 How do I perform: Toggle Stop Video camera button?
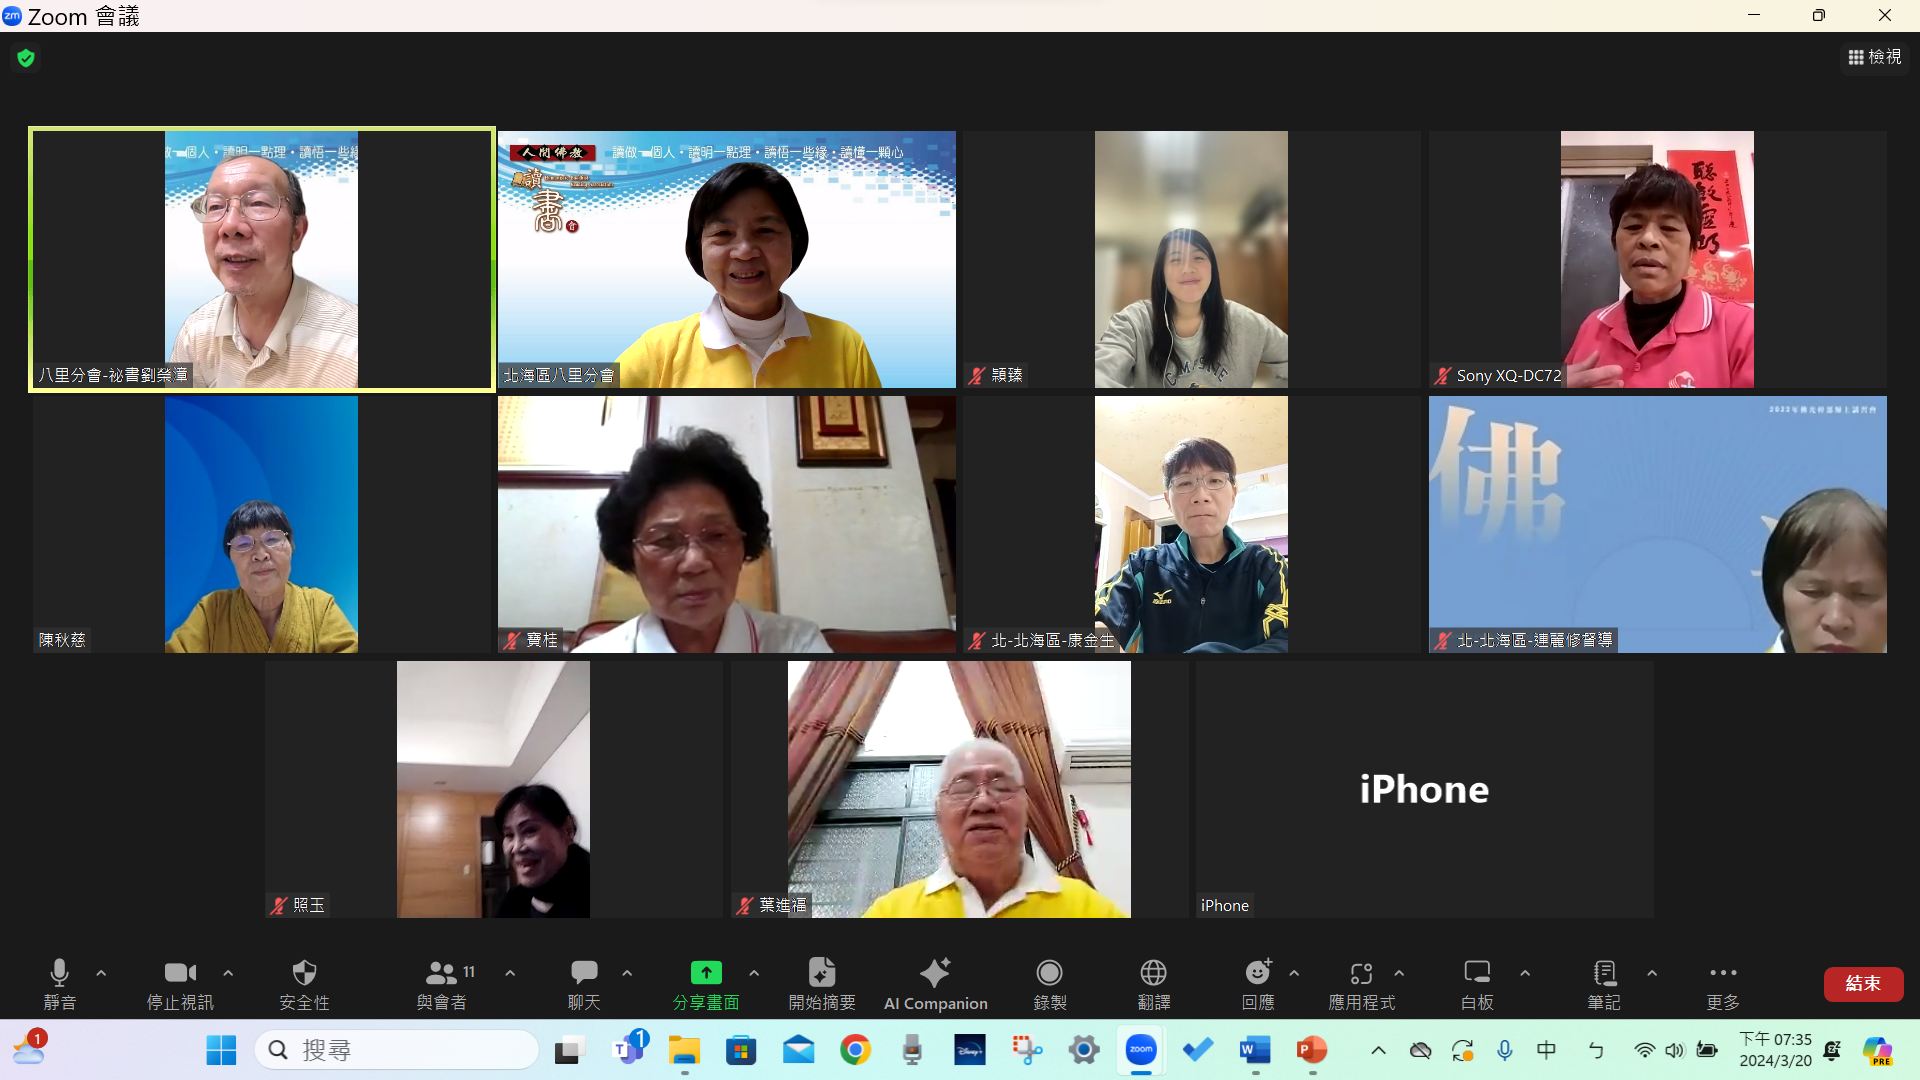(x=180, y=973)
